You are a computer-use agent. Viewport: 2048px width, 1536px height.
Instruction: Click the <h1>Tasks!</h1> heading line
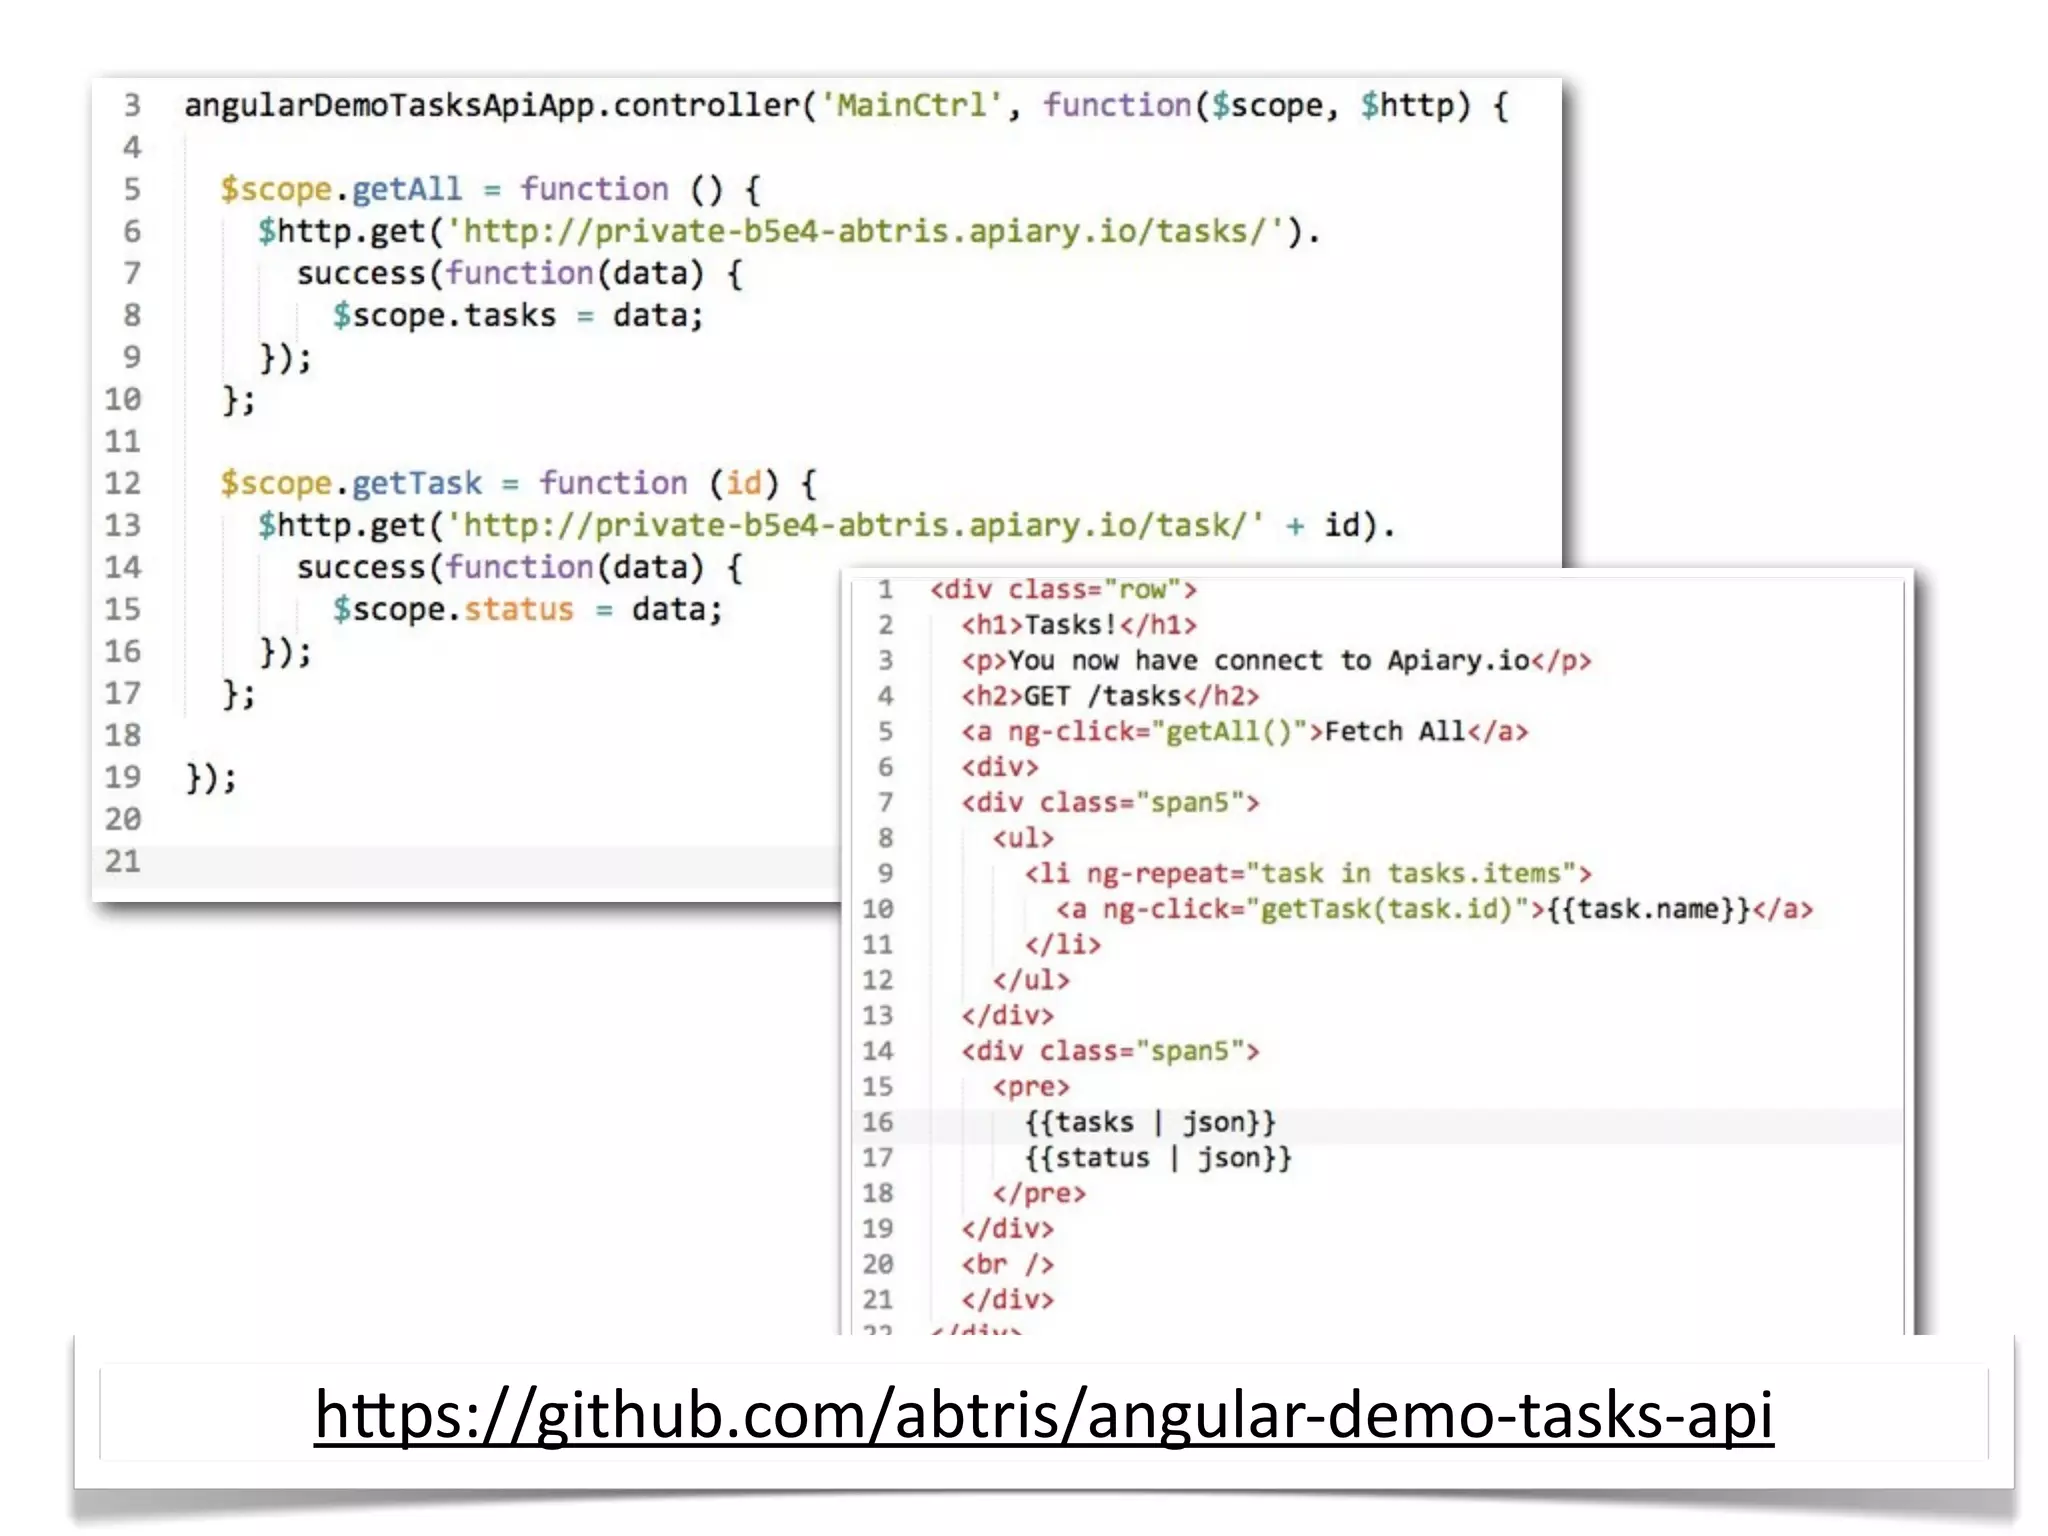[1079, 625]
